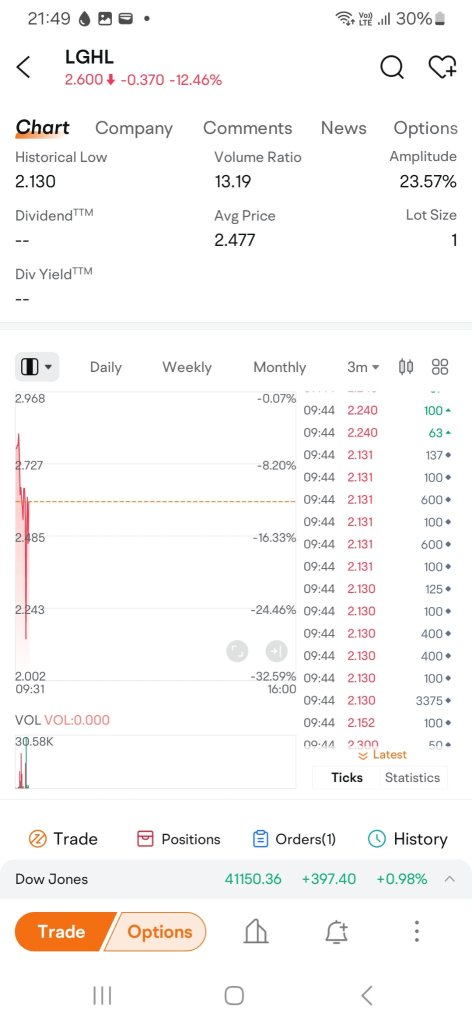Open the four-square chart layout icon

point(440,367)
